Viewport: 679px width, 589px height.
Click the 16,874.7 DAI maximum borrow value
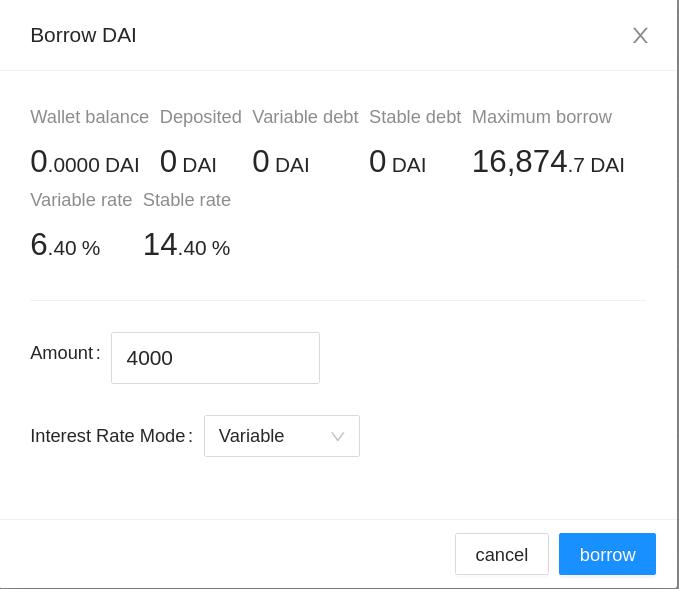point(547,162)
